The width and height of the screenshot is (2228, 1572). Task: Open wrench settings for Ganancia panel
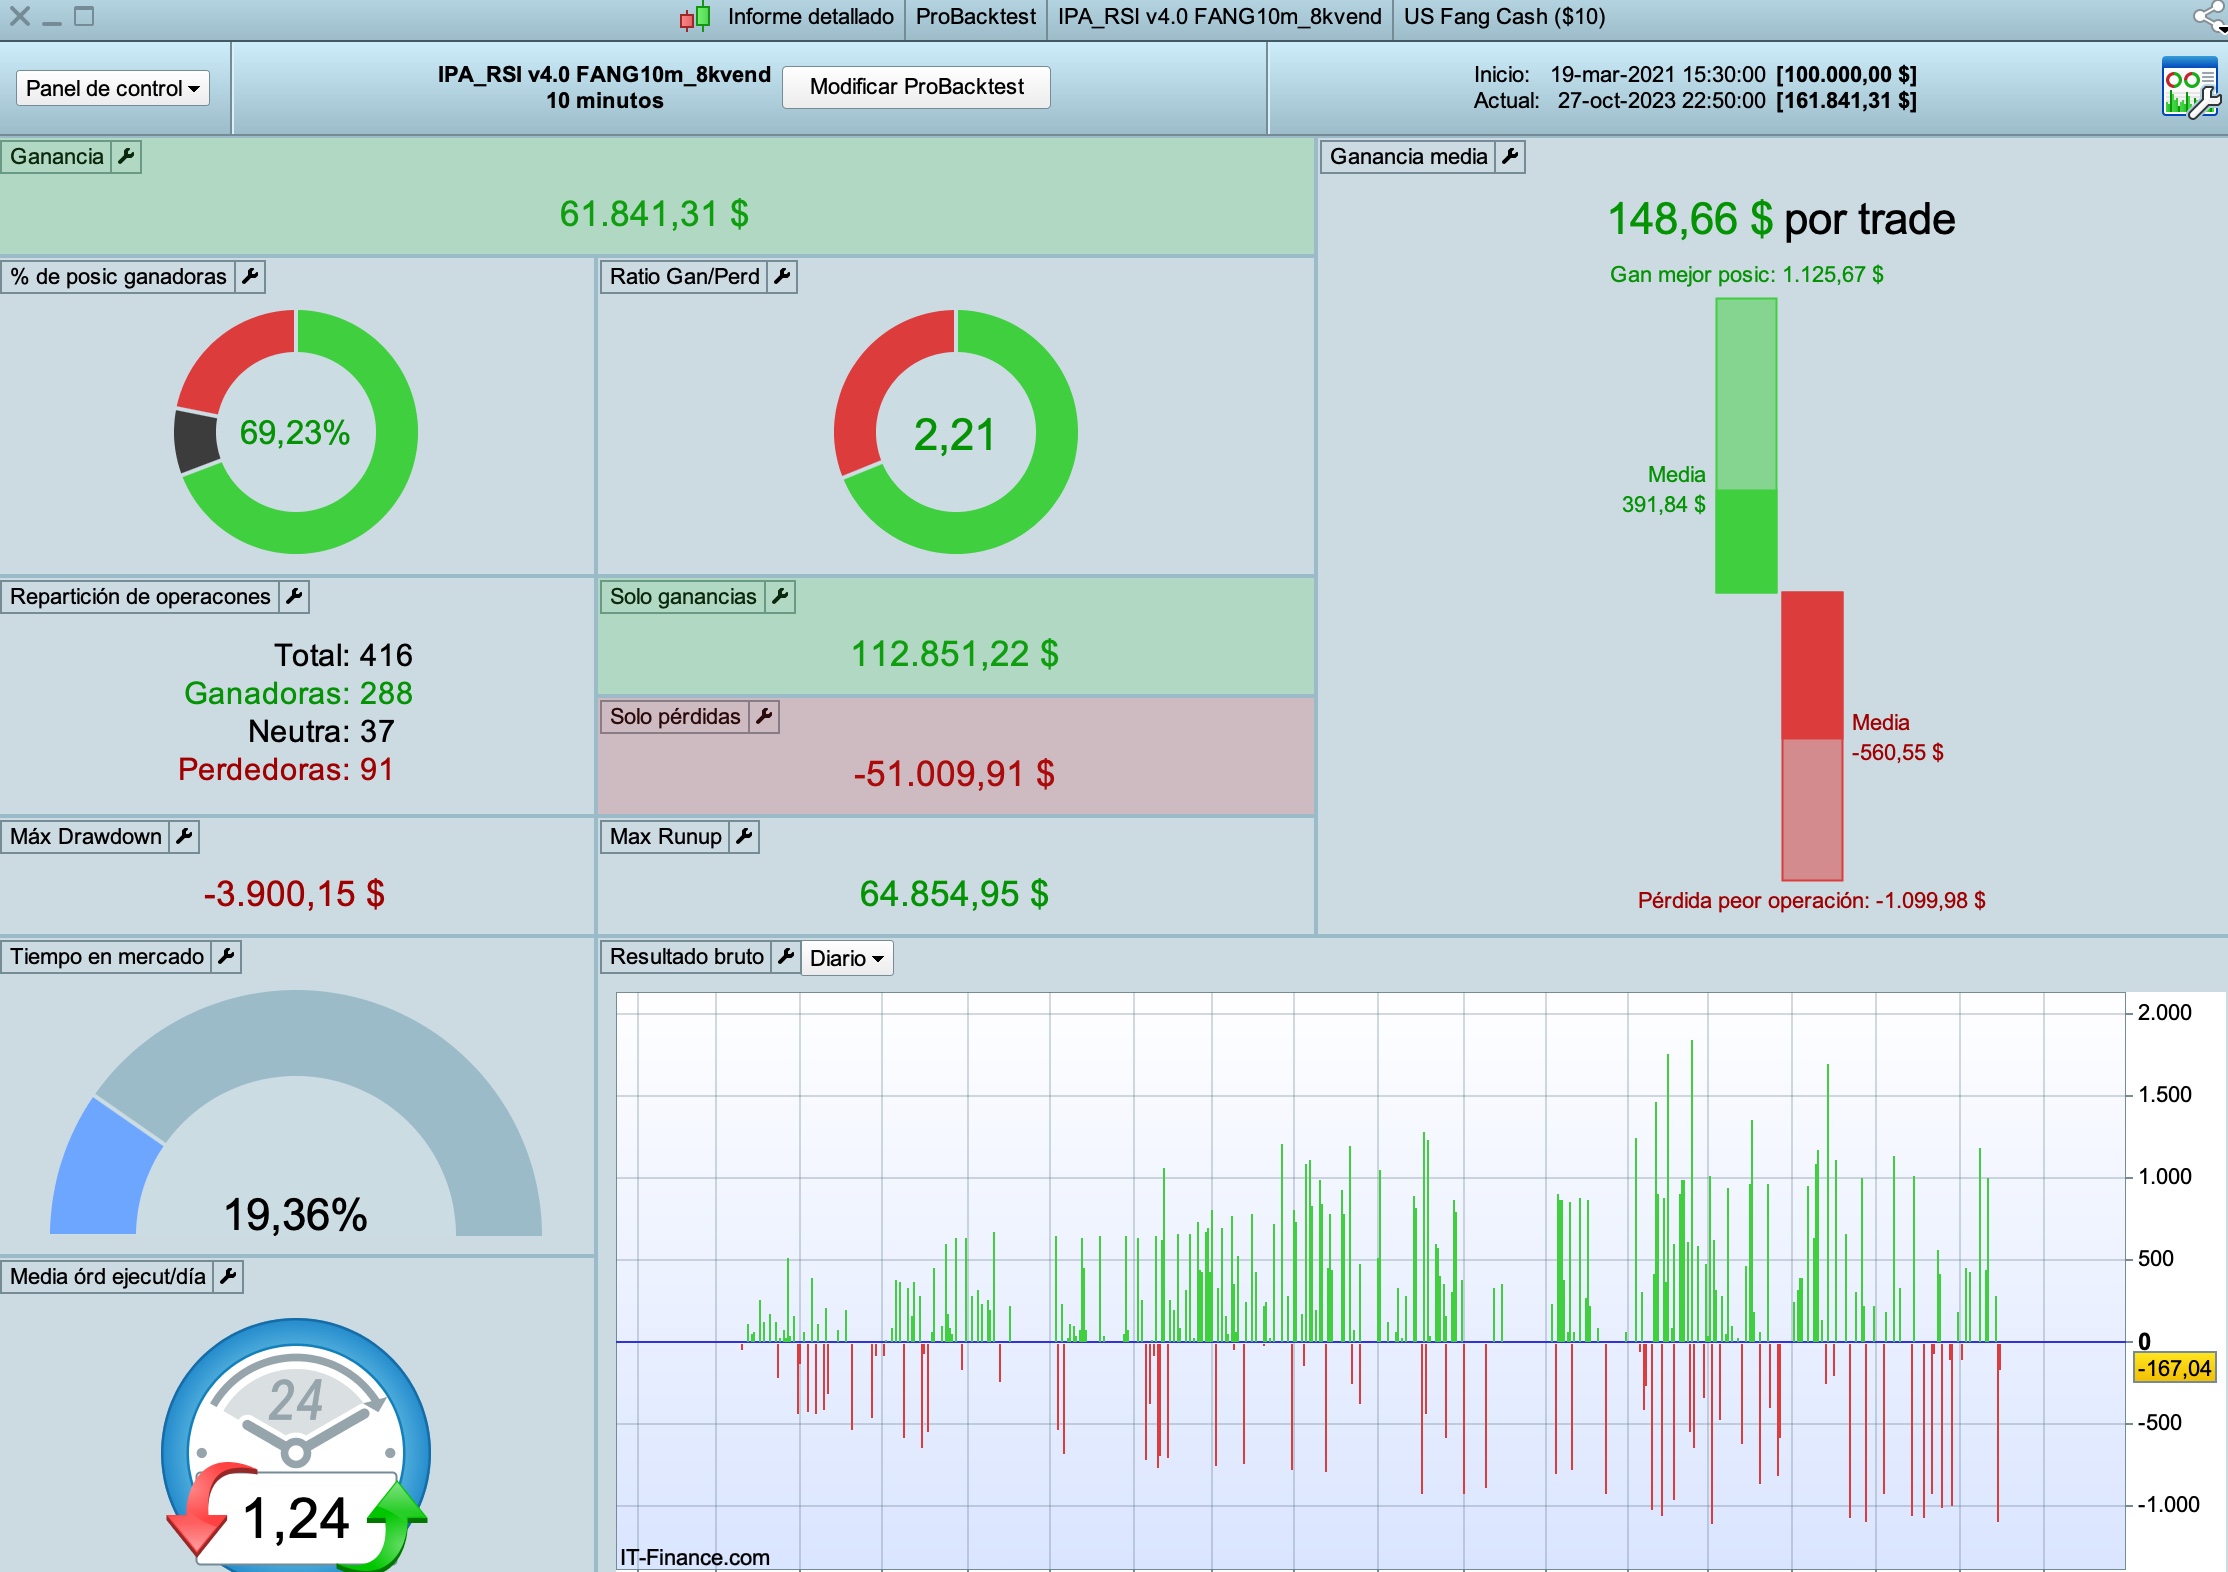[x=126, y=157]
